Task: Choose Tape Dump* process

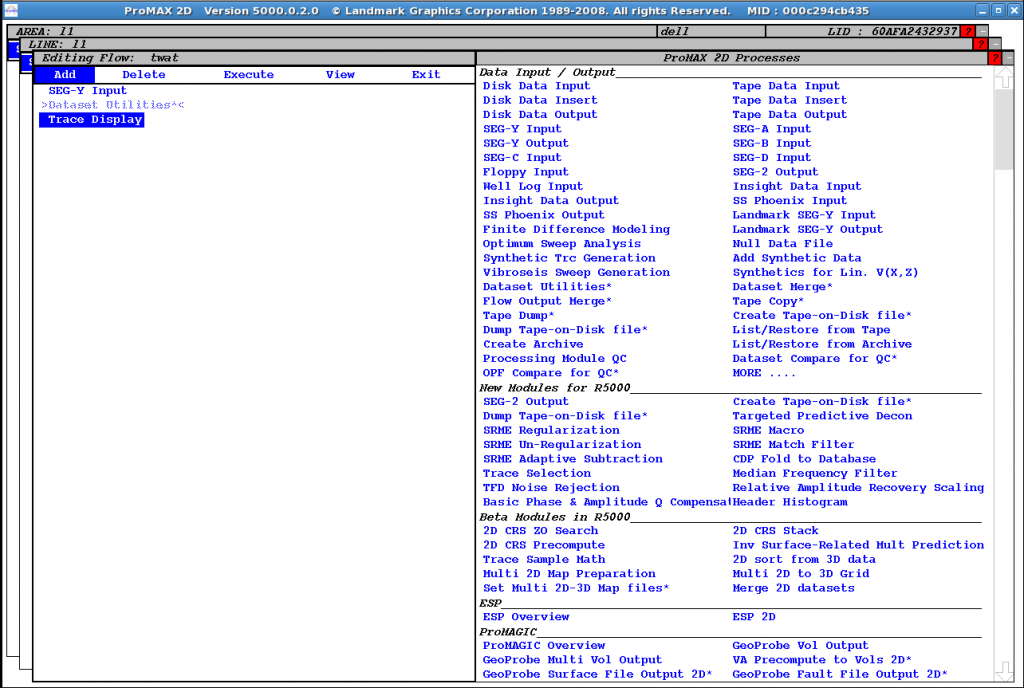Action: click(x=519, y=315)
